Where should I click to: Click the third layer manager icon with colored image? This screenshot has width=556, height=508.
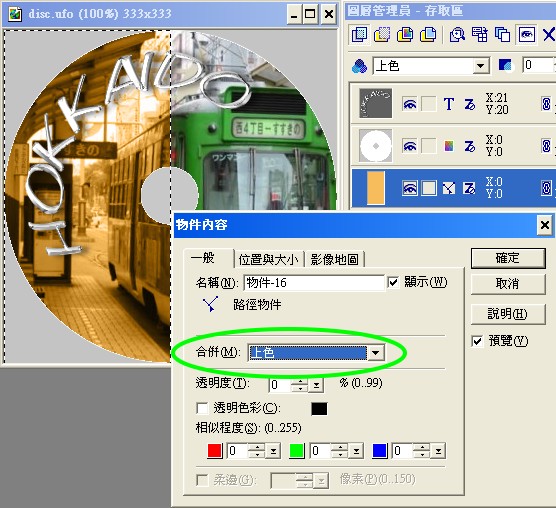[405, 34]
